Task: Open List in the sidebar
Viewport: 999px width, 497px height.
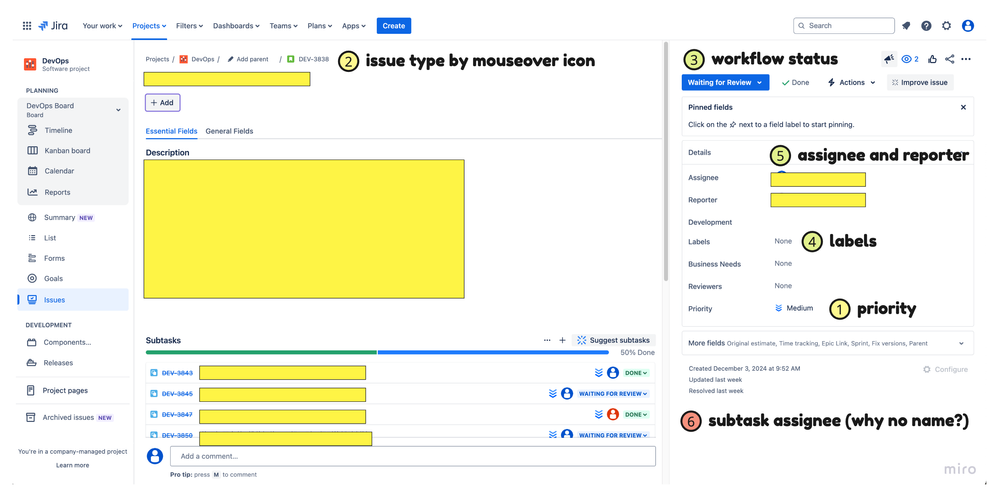Action: click(x=73, y=238)
